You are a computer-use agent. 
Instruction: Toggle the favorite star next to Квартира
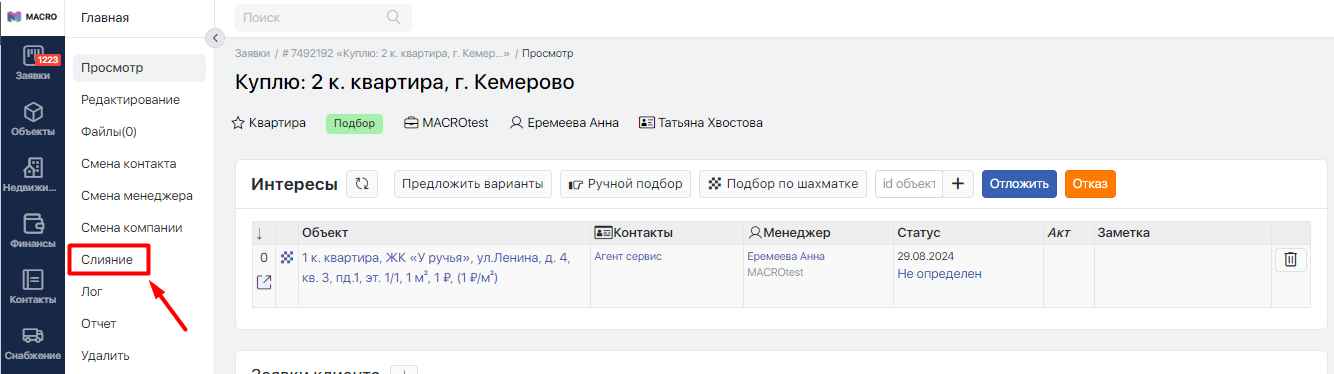click(x=238, y=123)
